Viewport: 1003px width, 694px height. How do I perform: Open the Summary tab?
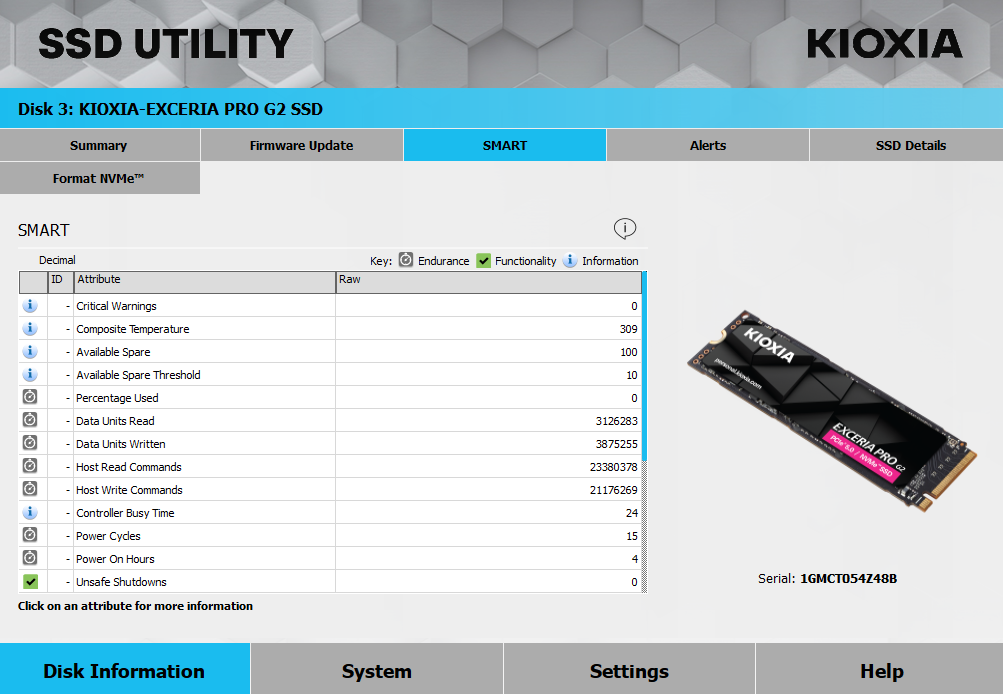(x=100, y=145)
